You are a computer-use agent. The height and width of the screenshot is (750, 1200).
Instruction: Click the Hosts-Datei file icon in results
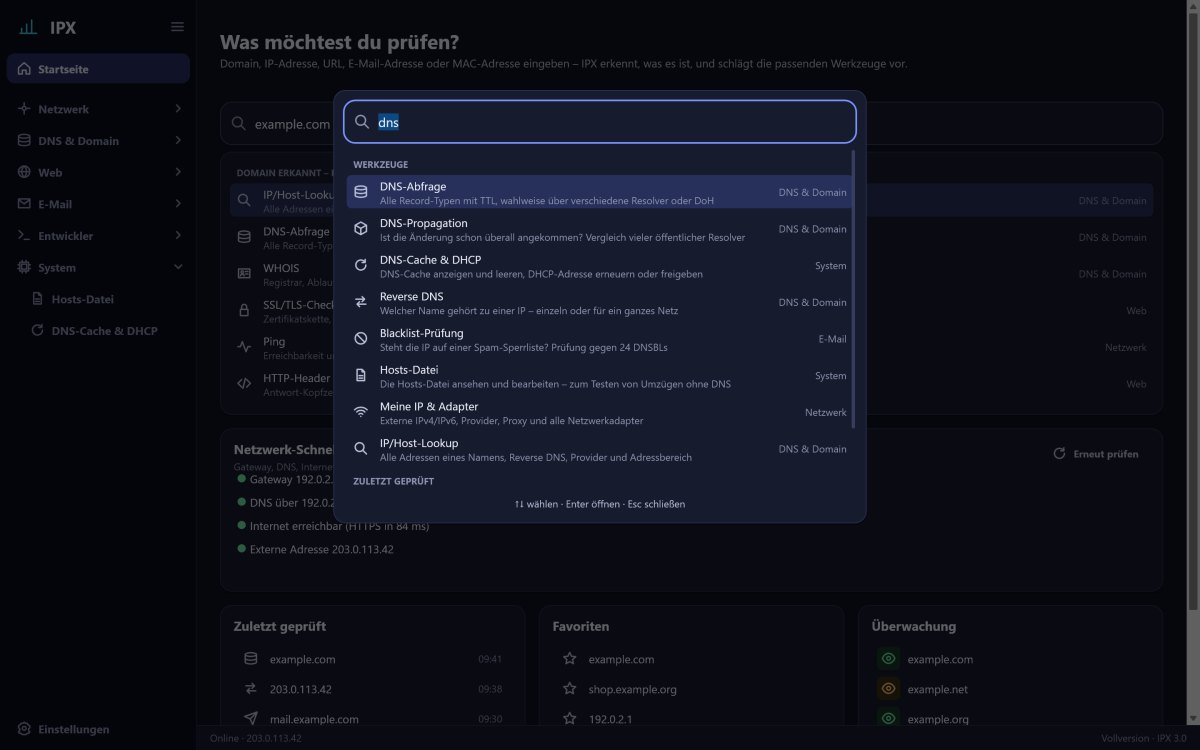(x=361, y=375)
